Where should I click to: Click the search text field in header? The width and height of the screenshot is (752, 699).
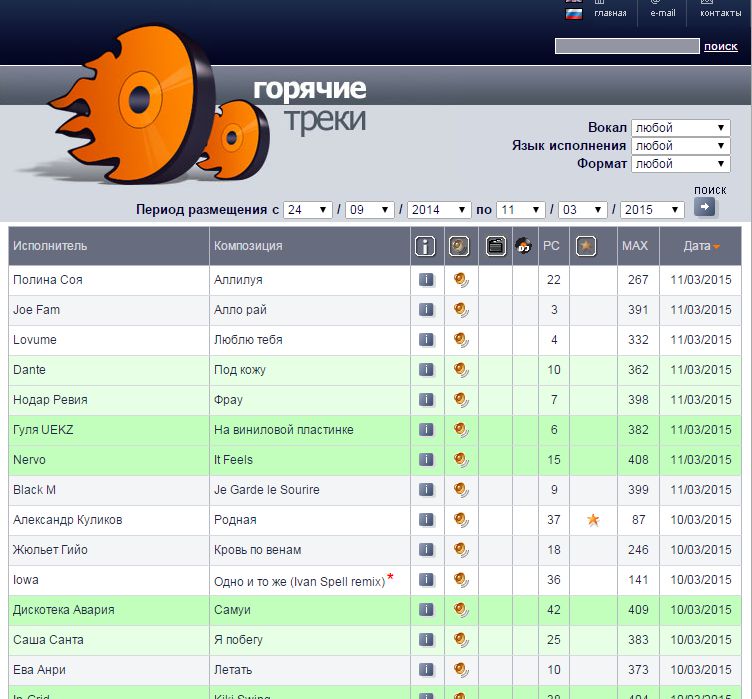627,46
